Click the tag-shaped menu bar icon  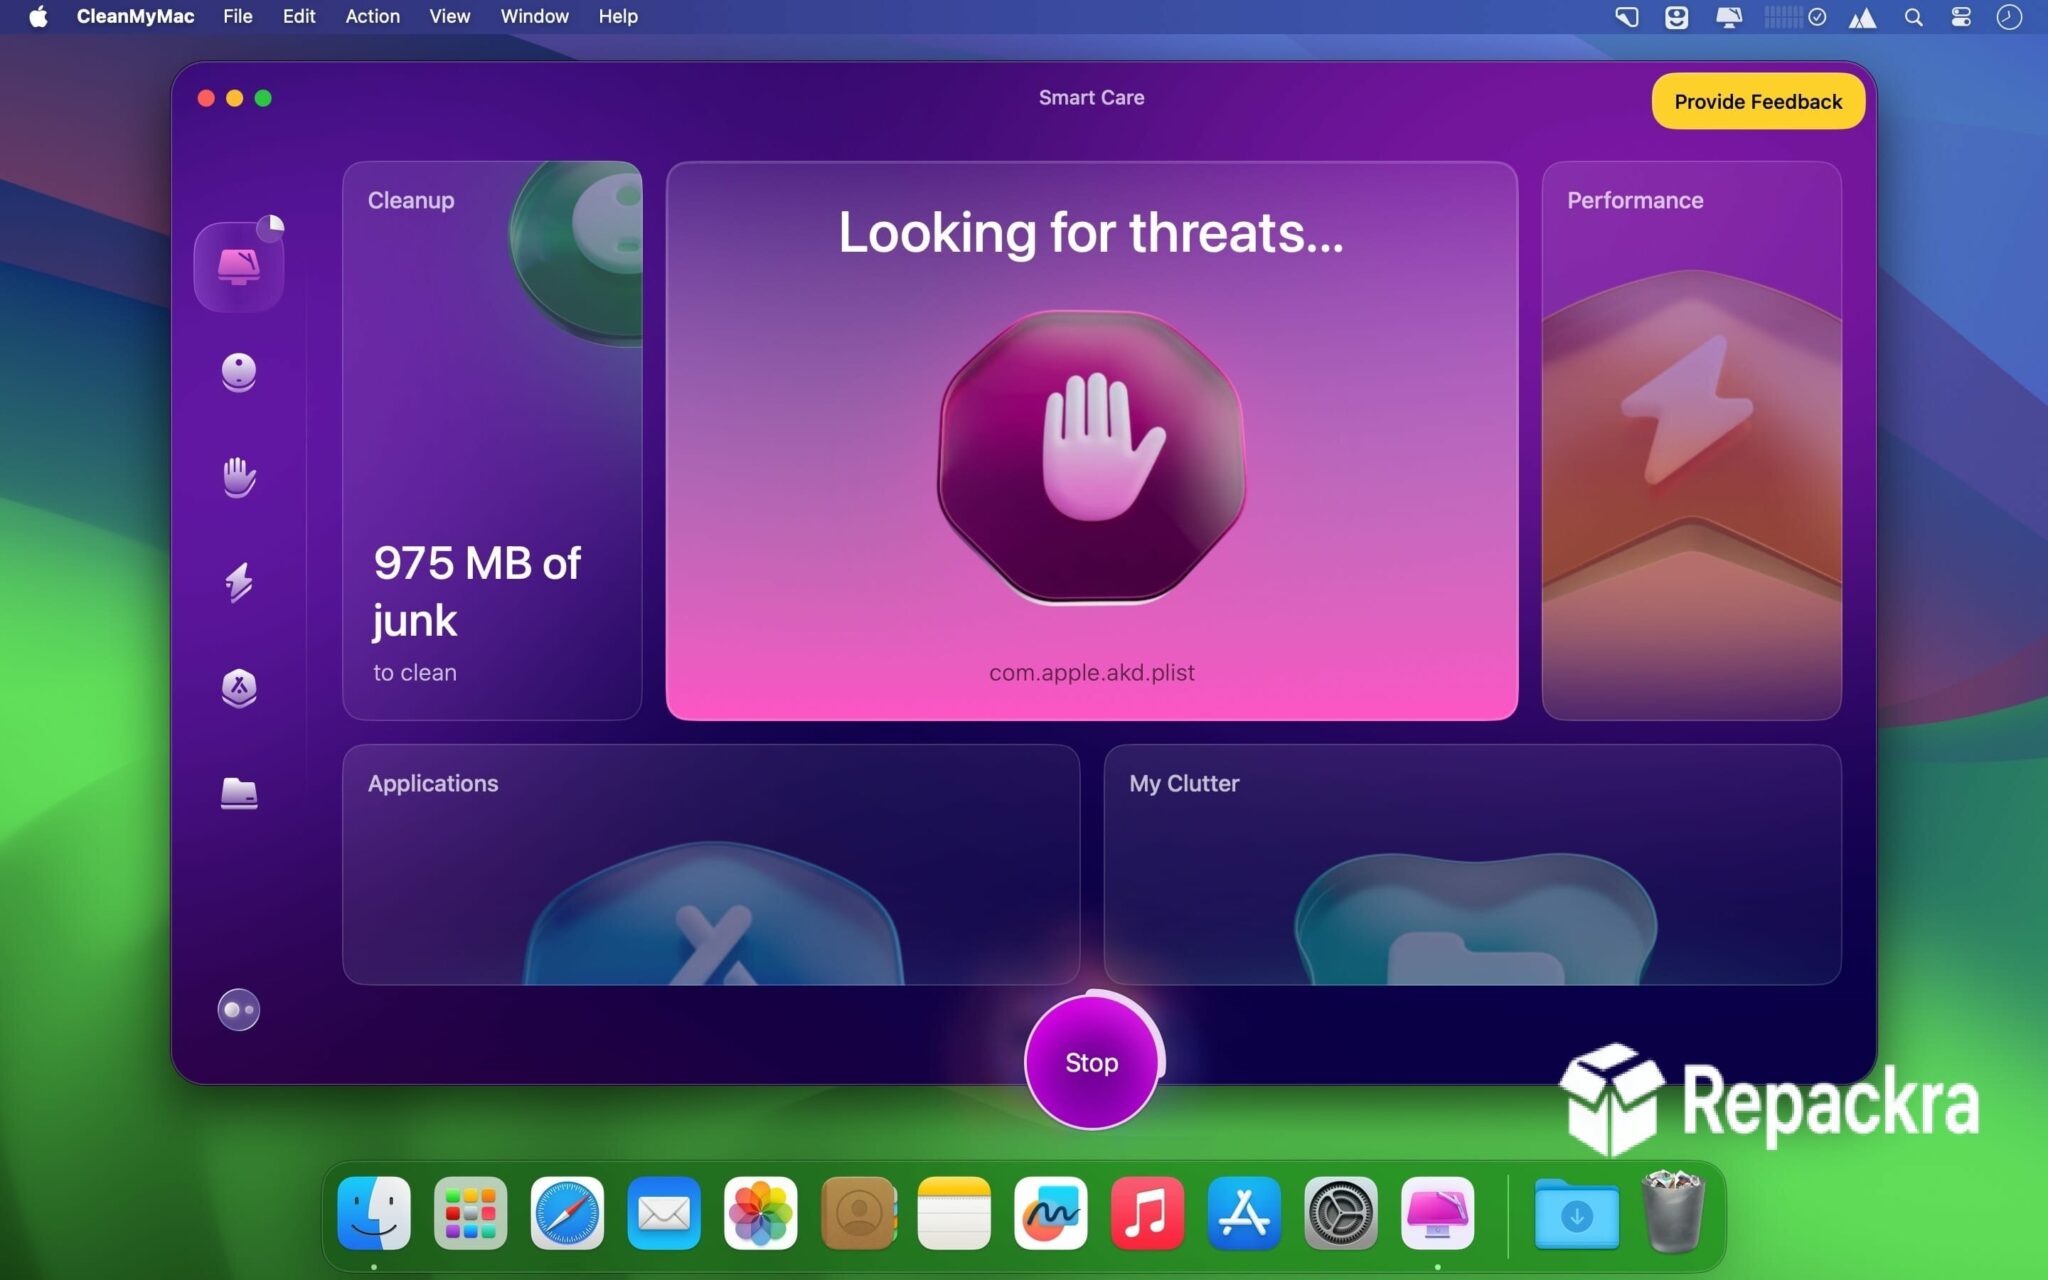click(x=1627, y=17)
